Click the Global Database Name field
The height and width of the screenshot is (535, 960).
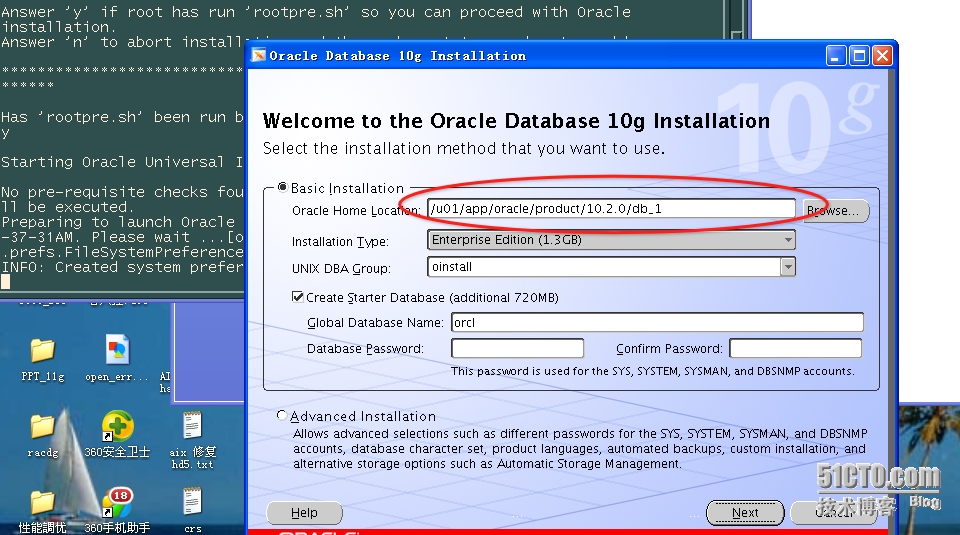point(657,323)
